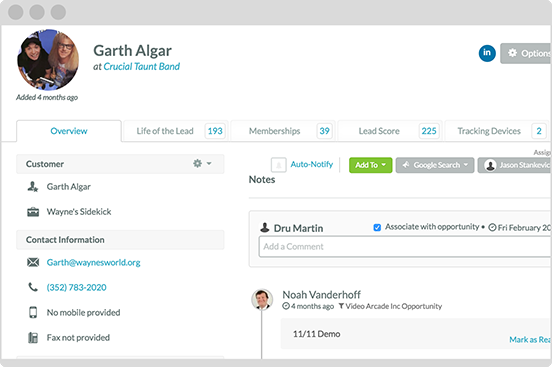
Task: Open Noah Vanderhoff's avatar thumbnail
Action: pos(262,299)
